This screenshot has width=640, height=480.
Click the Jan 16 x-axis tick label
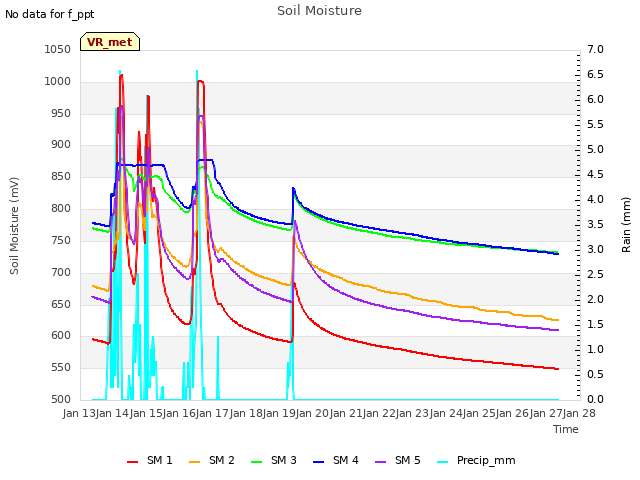pyautogui.click(x=179, y=413)
